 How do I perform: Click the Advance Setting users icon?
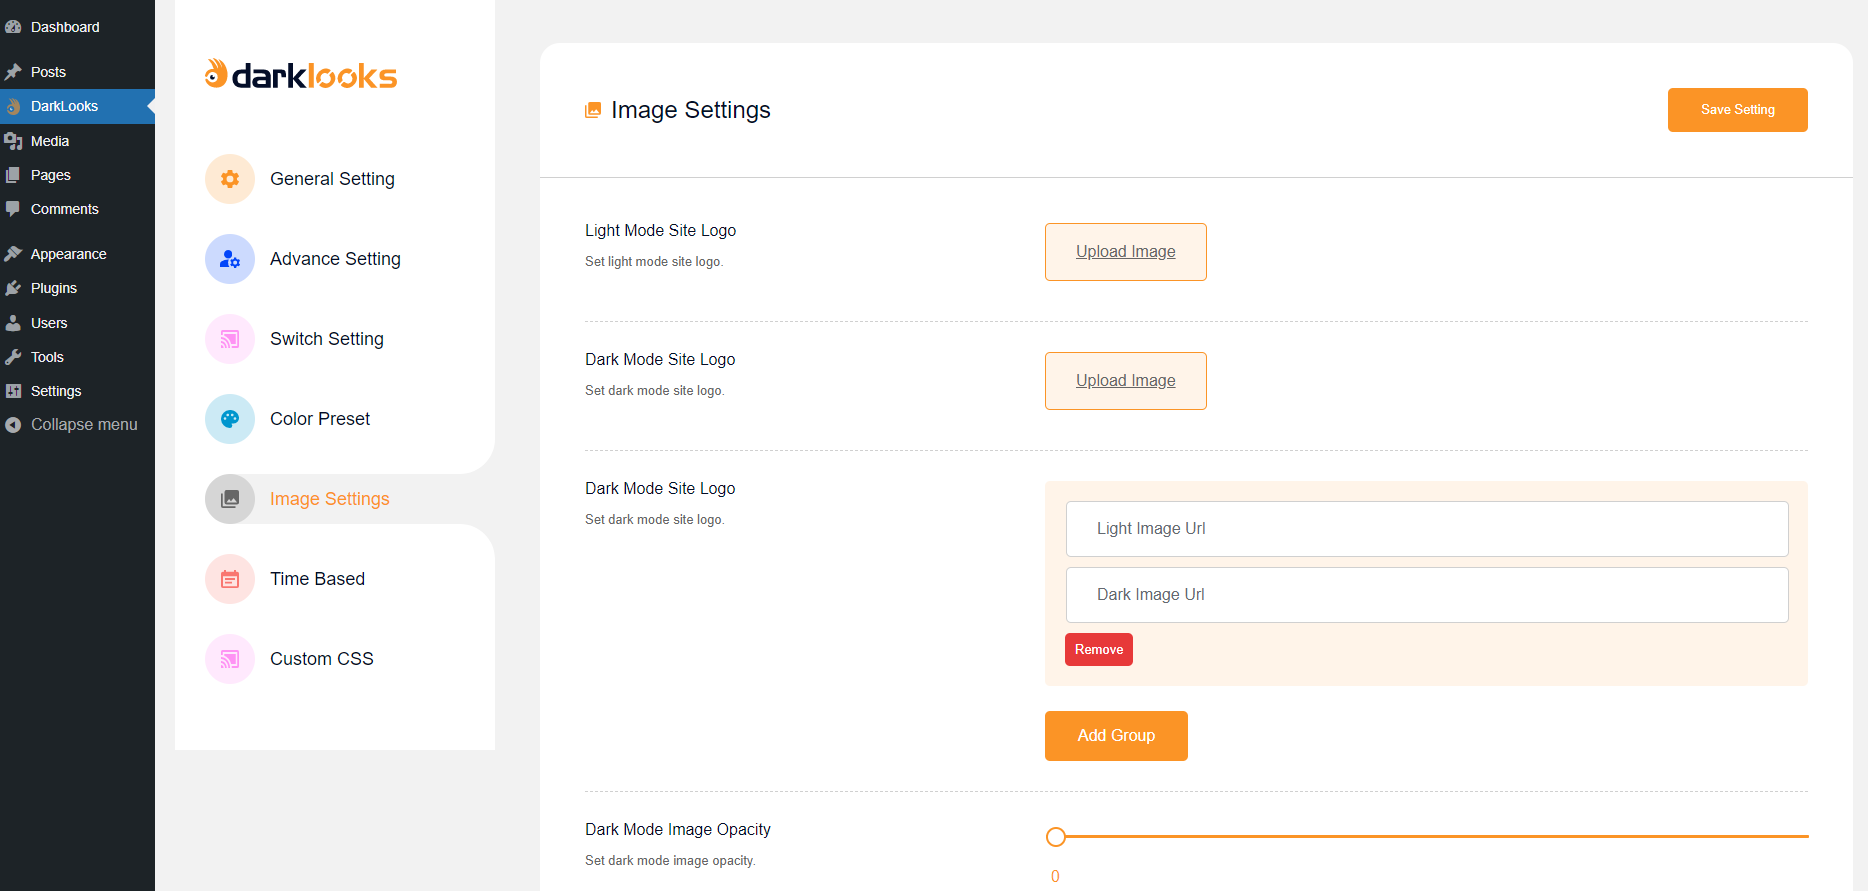click(230, 259)
